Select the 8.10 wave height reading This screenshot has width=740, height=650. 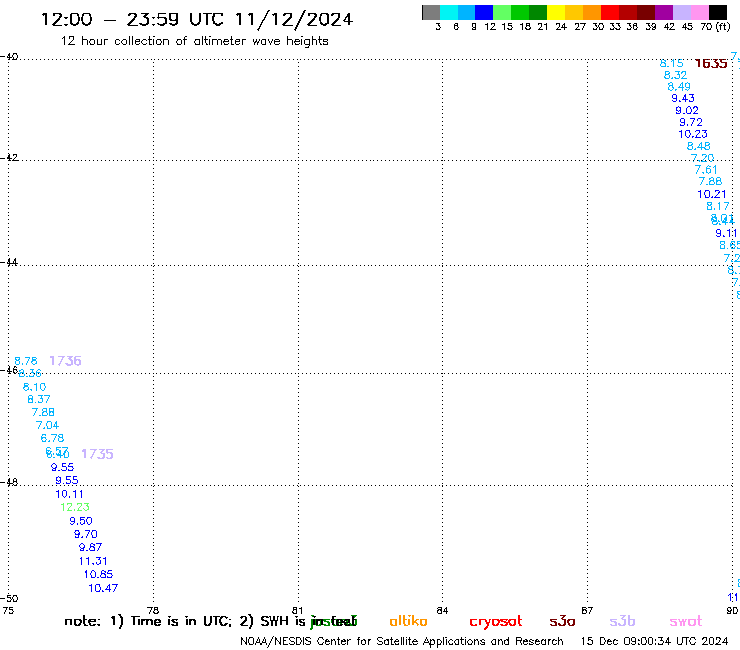[x=34, y=387]
